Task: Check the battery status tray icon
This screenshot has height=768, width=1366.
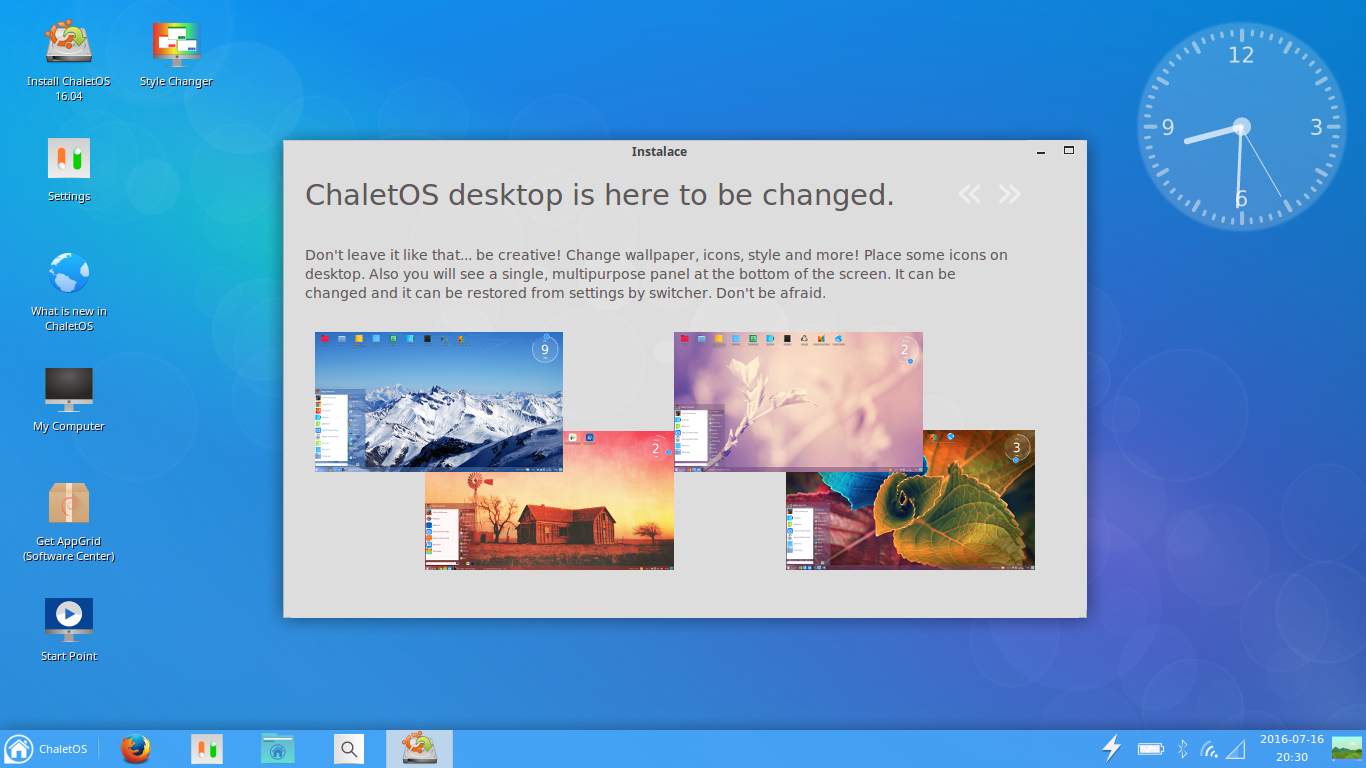Action: tap(1150, 748)
